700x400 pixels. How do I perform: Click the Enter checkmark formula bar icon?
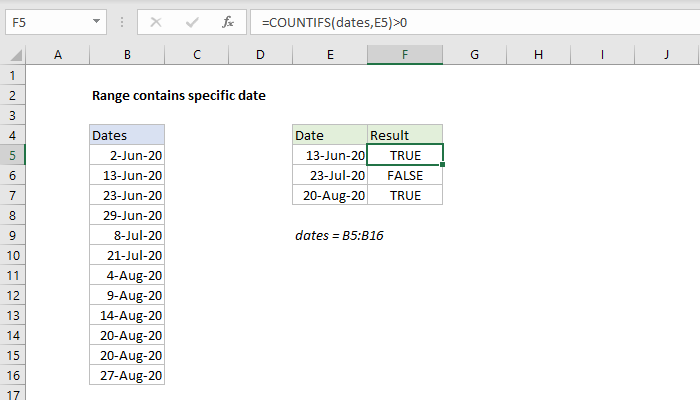(191, 20)
